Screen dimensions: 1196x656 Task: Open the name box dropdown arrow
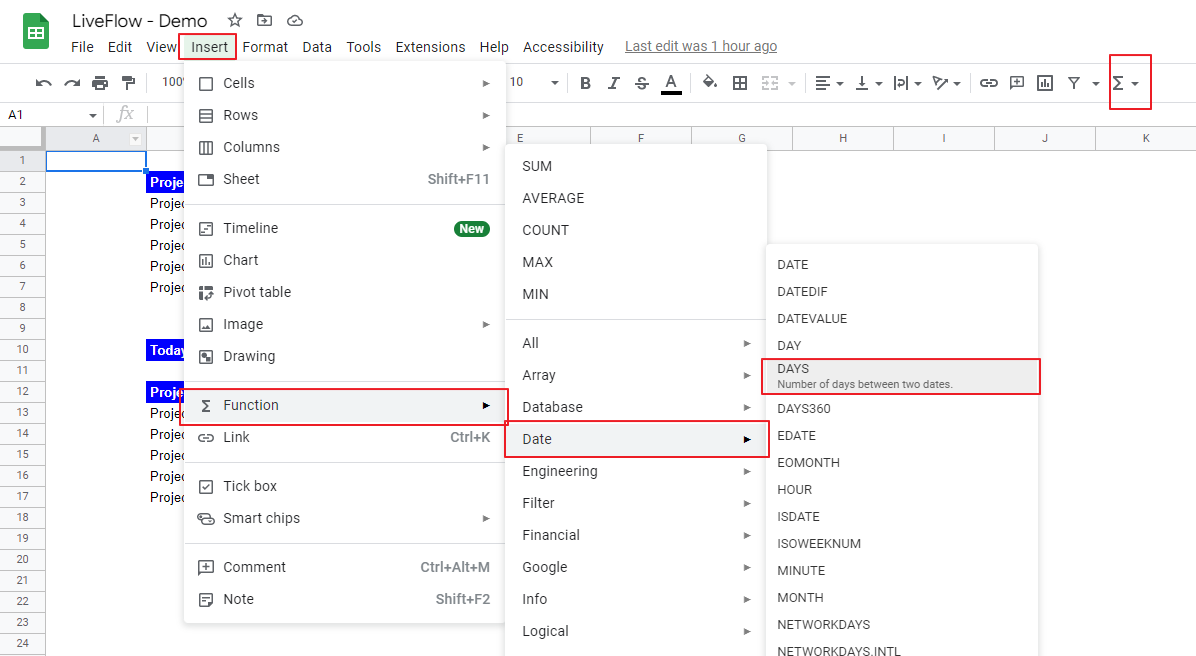coord(92,115)
